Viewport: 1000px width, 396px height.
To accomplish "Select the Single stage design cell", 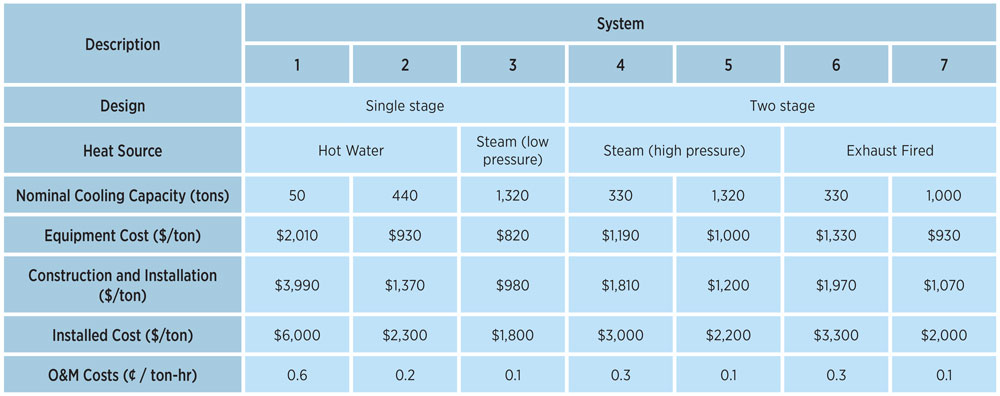I will [x=405, y=105].
